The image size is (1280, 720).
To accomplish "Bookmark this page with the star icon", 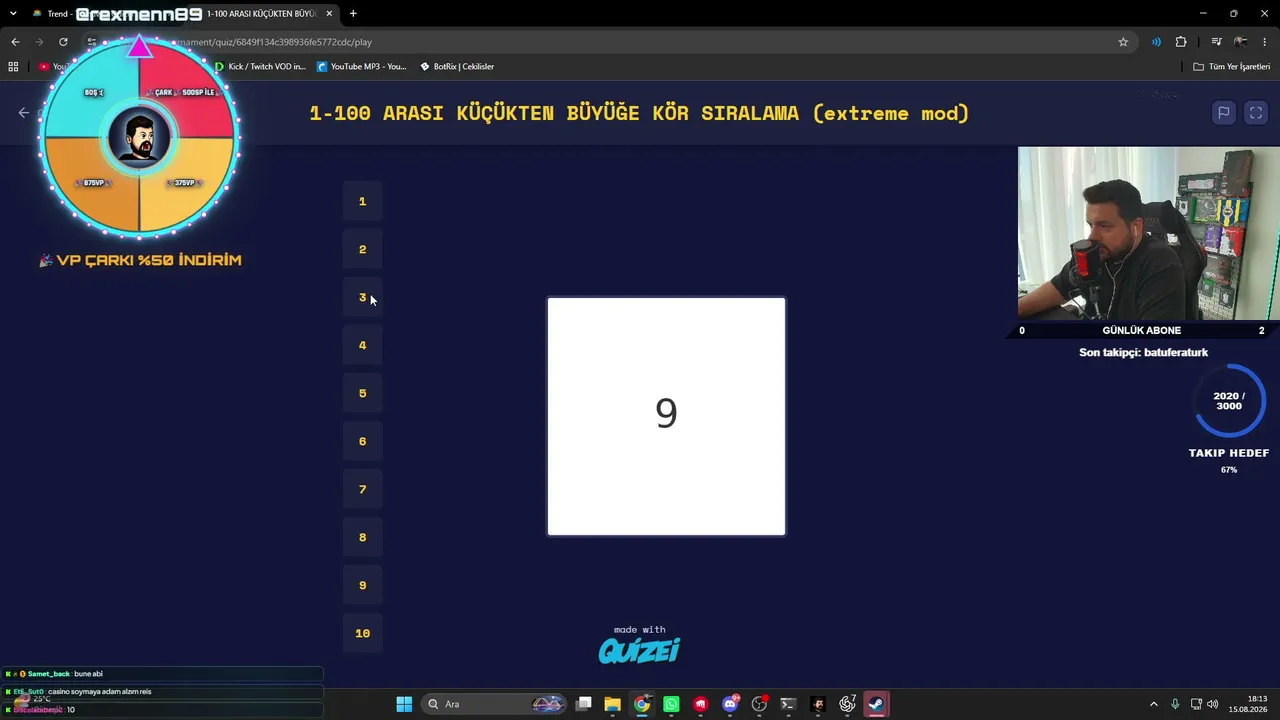I will tap(1123, 42).
